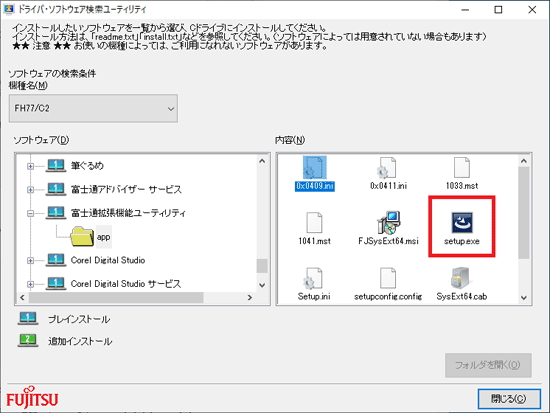Select the SysExt64.cab cabinet icon
550x413 pixels.
pos(460,278)
